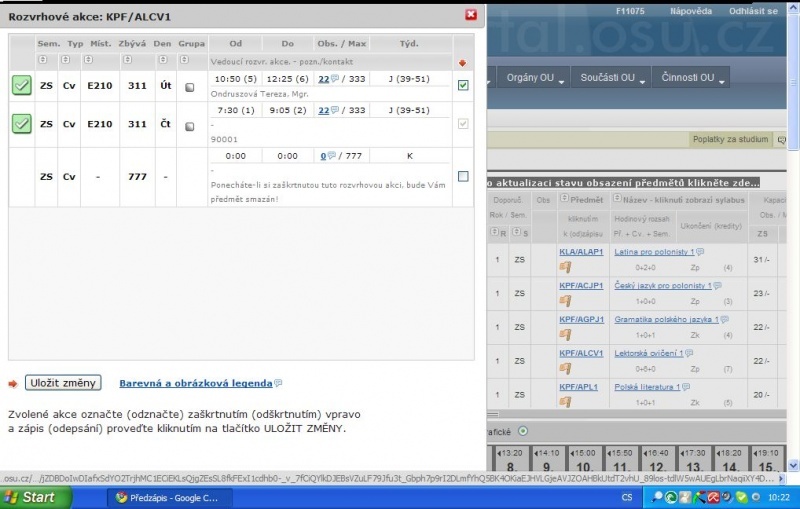Click Odhlásit se to log out
Image resolution: width=800 pixels, height=509 pixels.
click(x=753, y=11)
